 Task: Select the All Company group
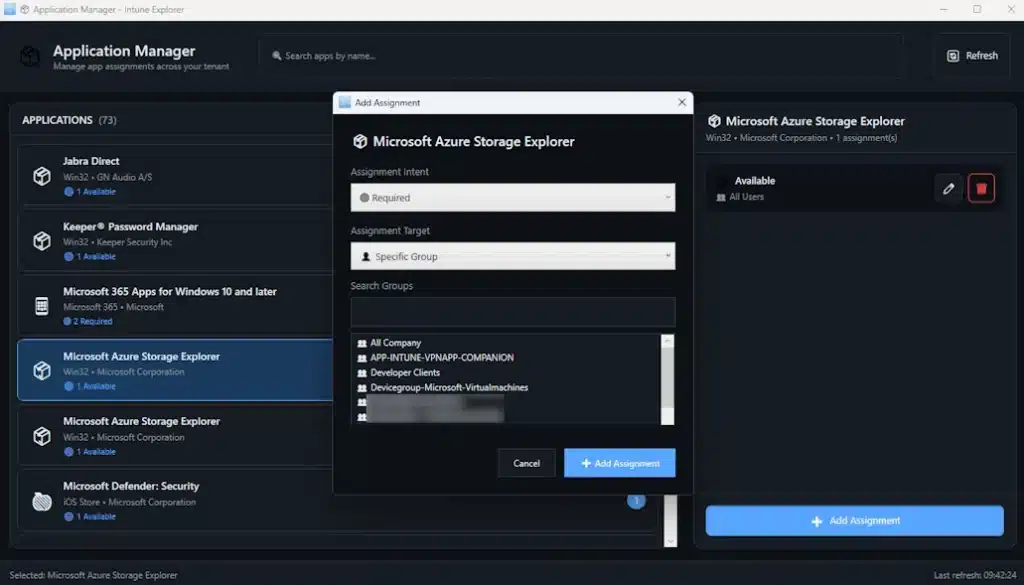396,343
